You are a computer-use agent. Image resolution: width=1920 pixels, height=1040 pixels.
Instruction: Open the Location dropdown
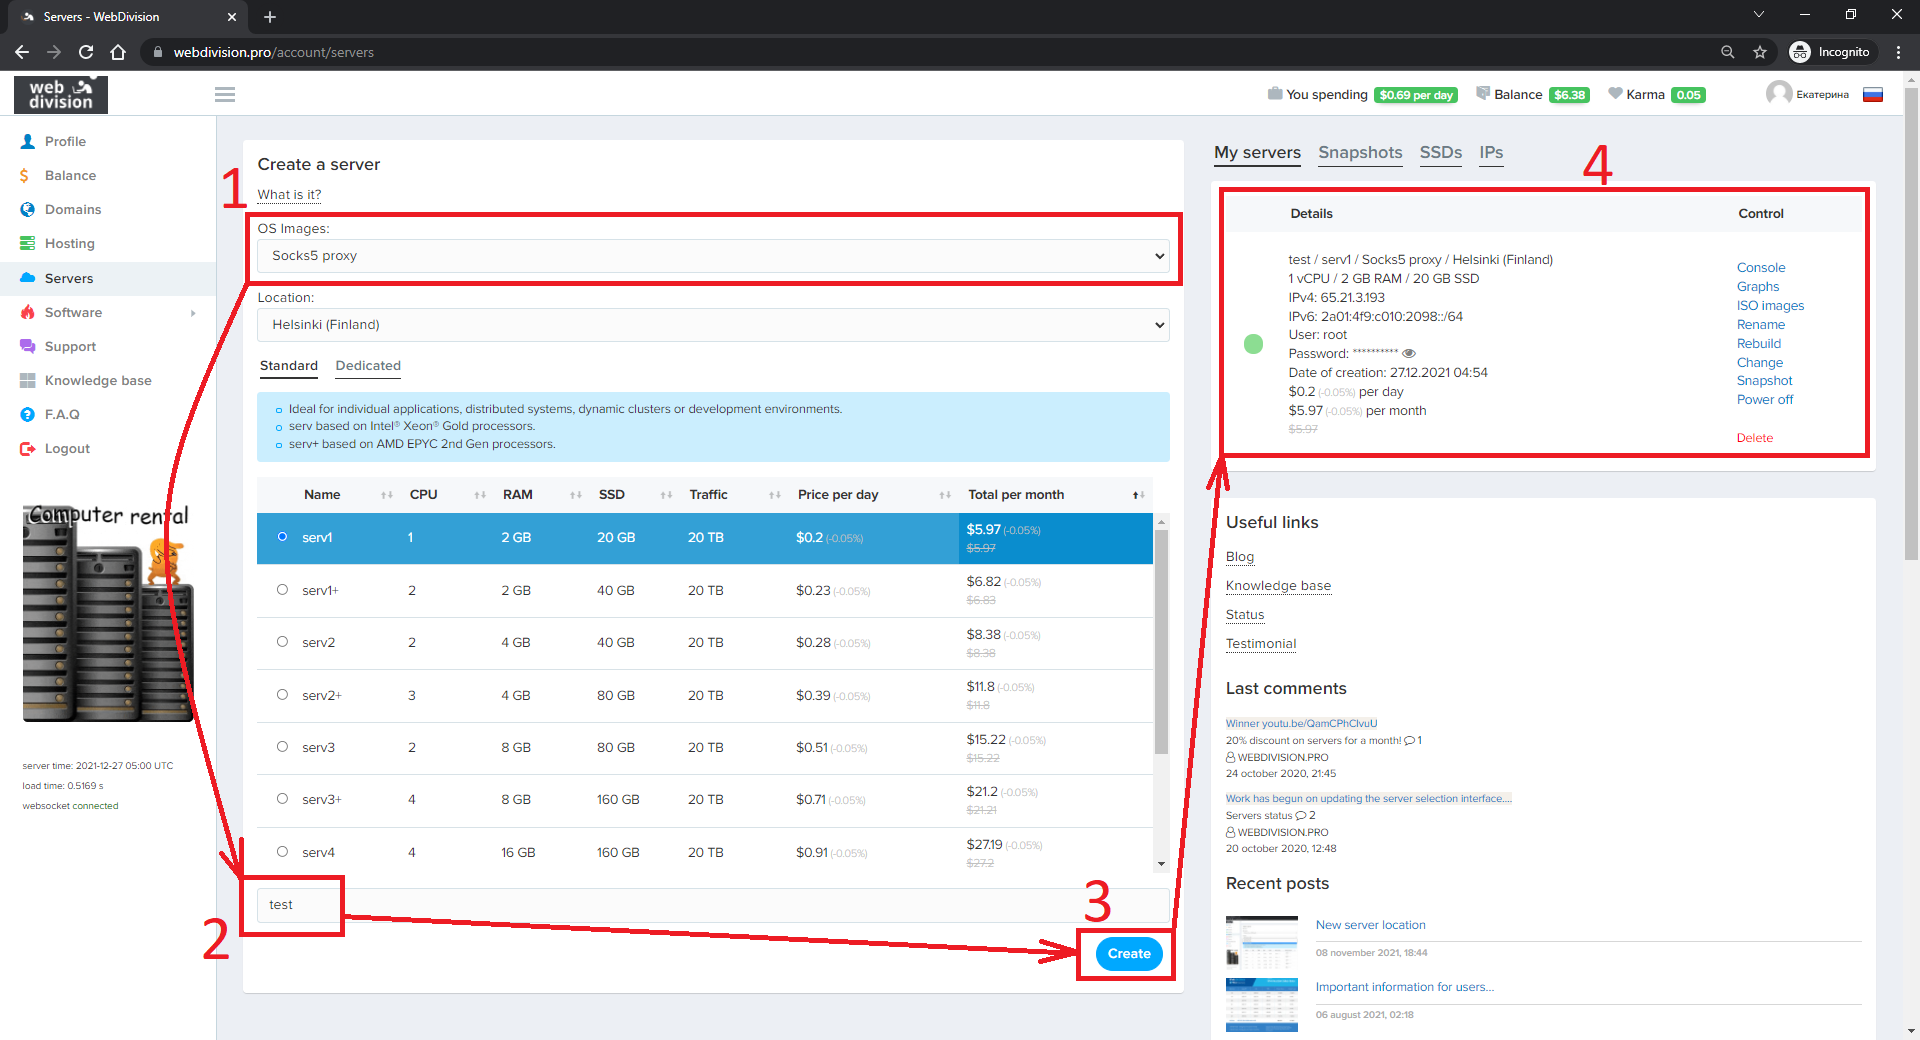pos(712,325)
